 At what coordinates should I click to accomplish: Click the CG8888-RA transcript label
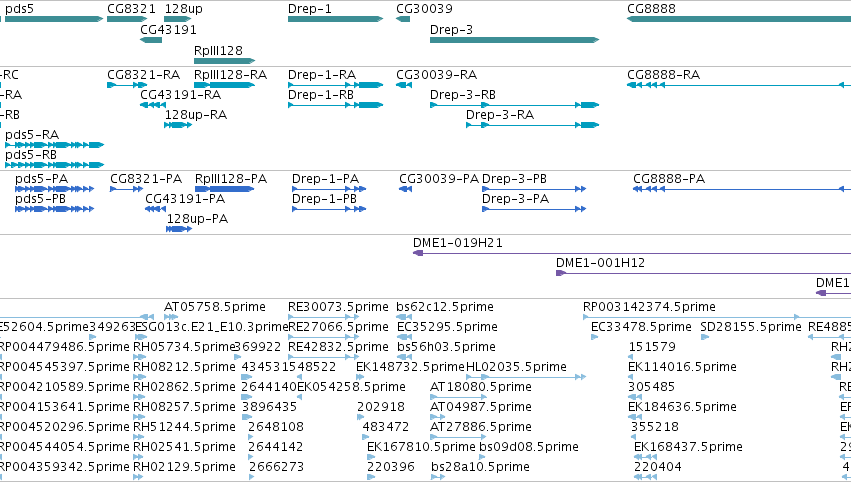click(663, 74)
